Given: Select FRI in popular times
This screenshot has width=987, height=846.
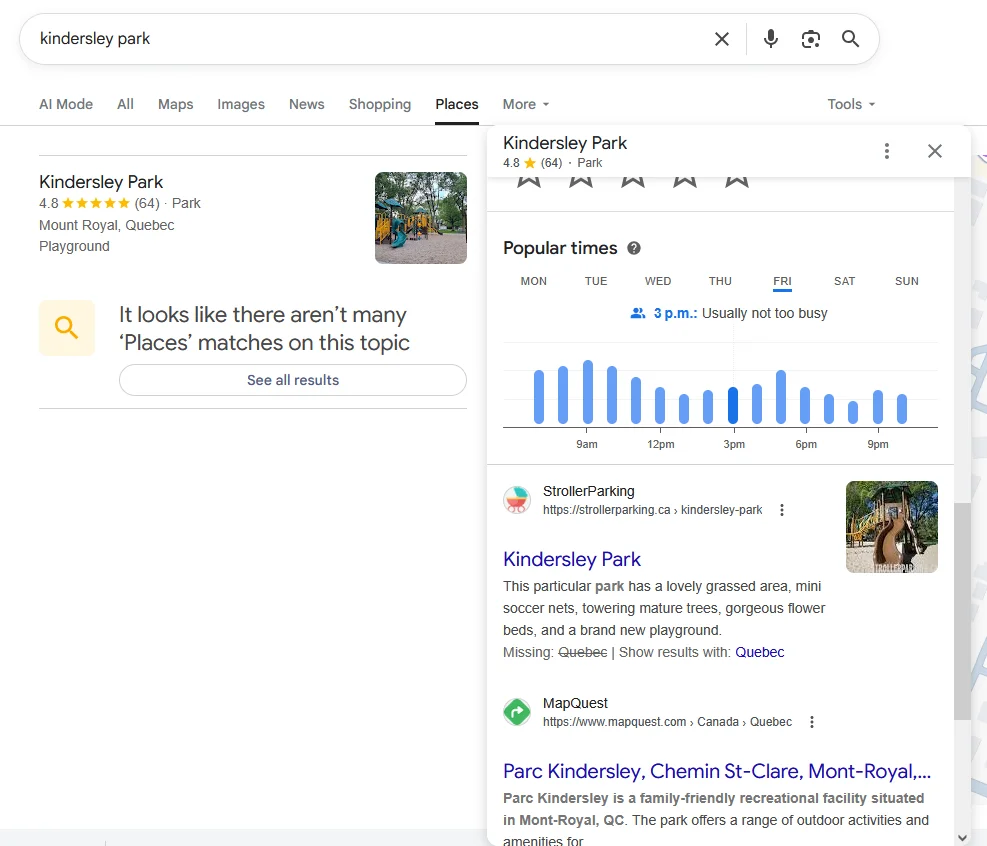Looking at the screenshot, I should tap(782, 281).
